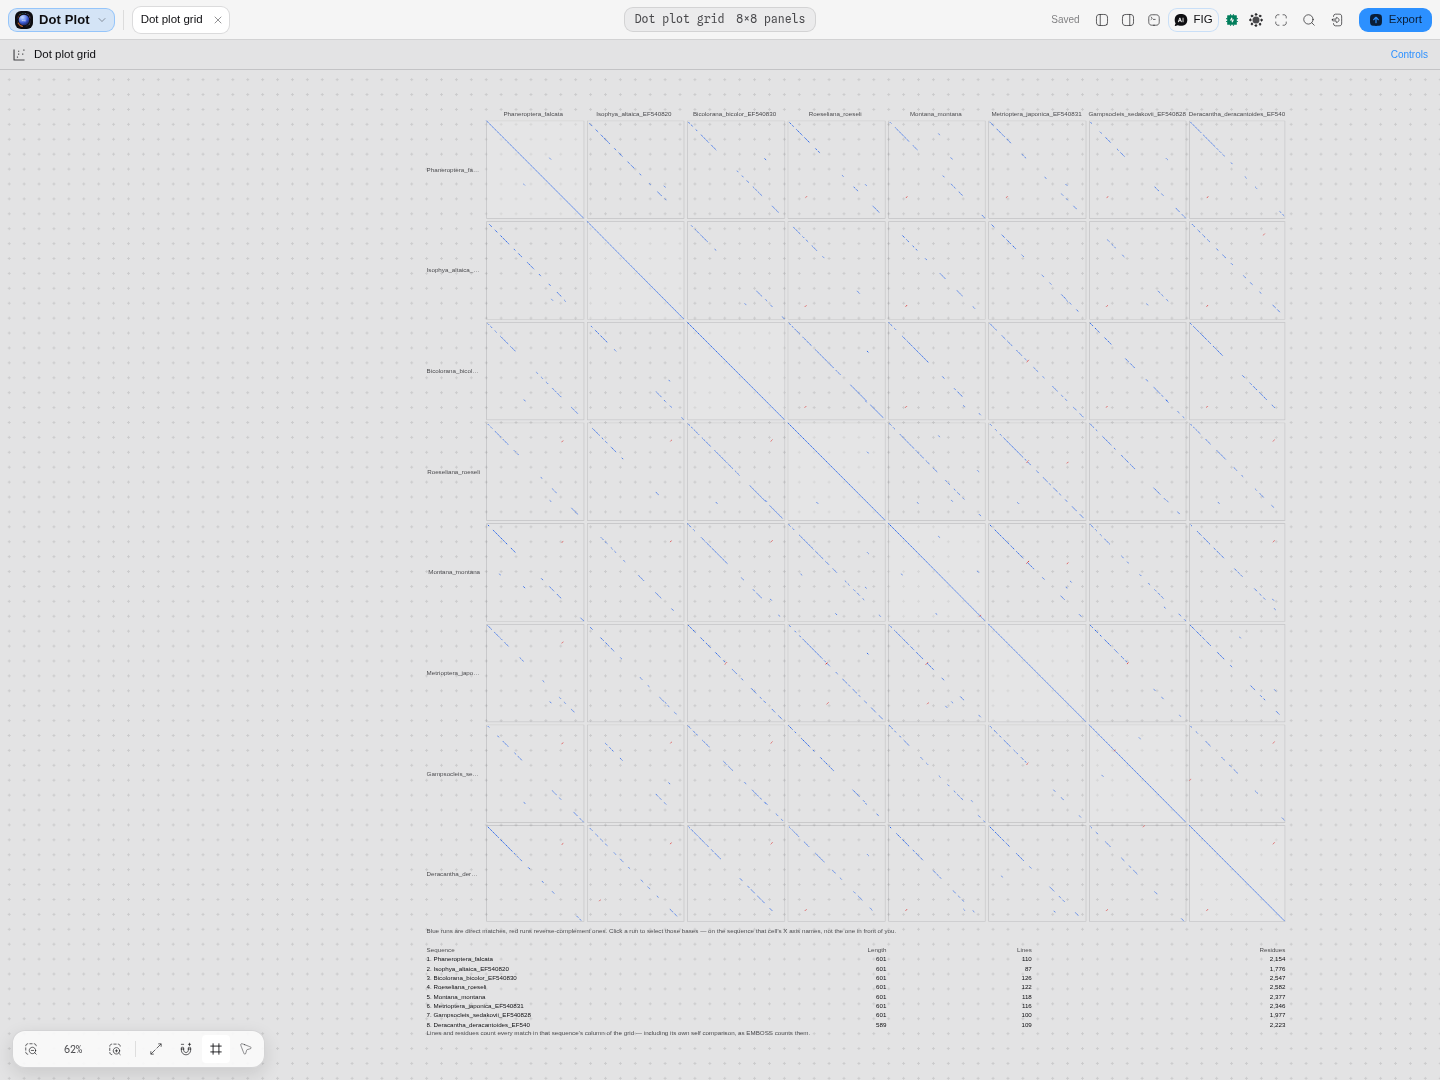
Task: Click the 62% zoom level value
Action: [73, 1049]
